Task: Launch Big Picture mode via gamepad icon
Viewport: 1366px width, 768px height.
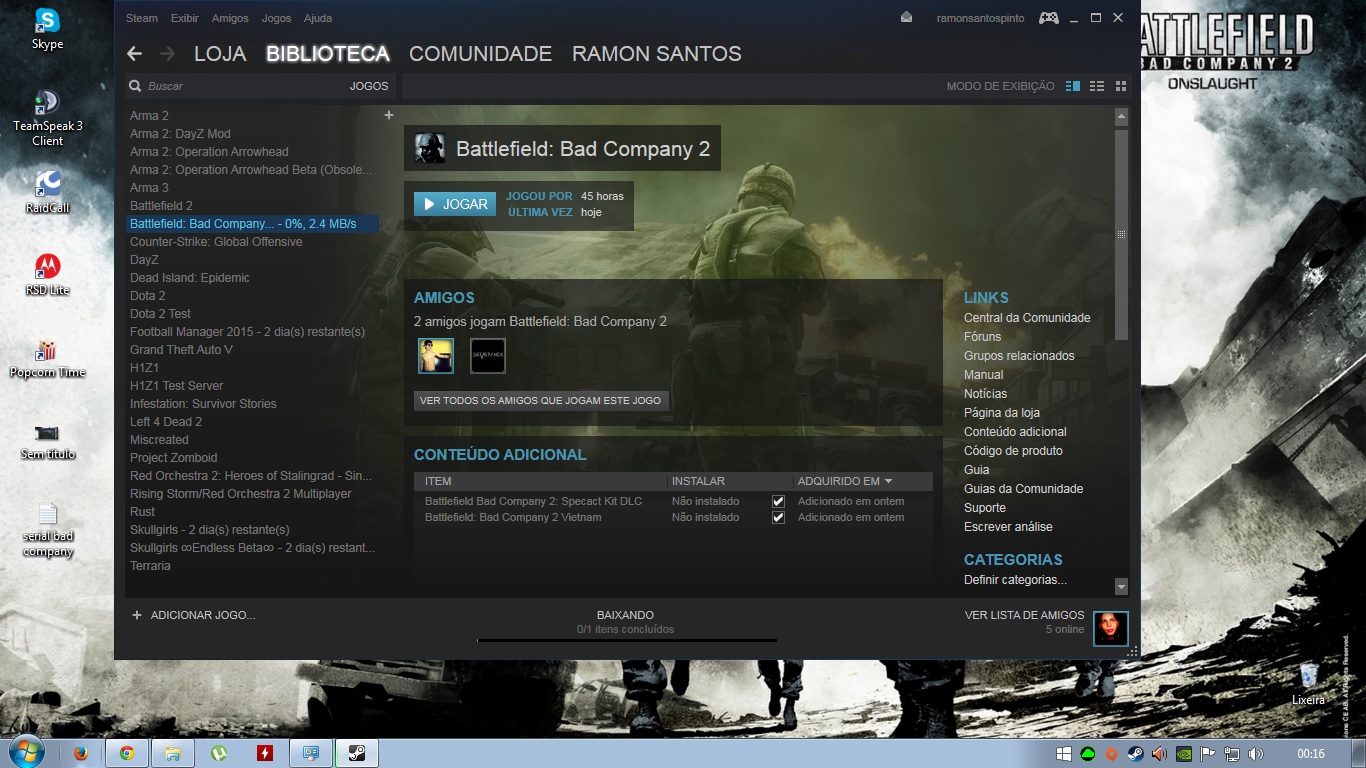Action: (1049, 18)
